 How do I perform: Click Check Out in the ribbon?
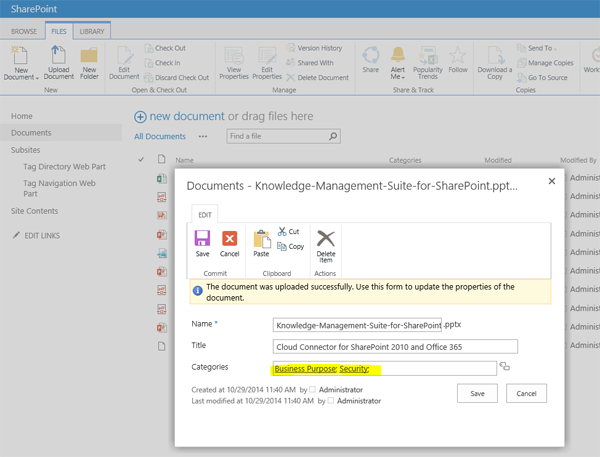165,48
